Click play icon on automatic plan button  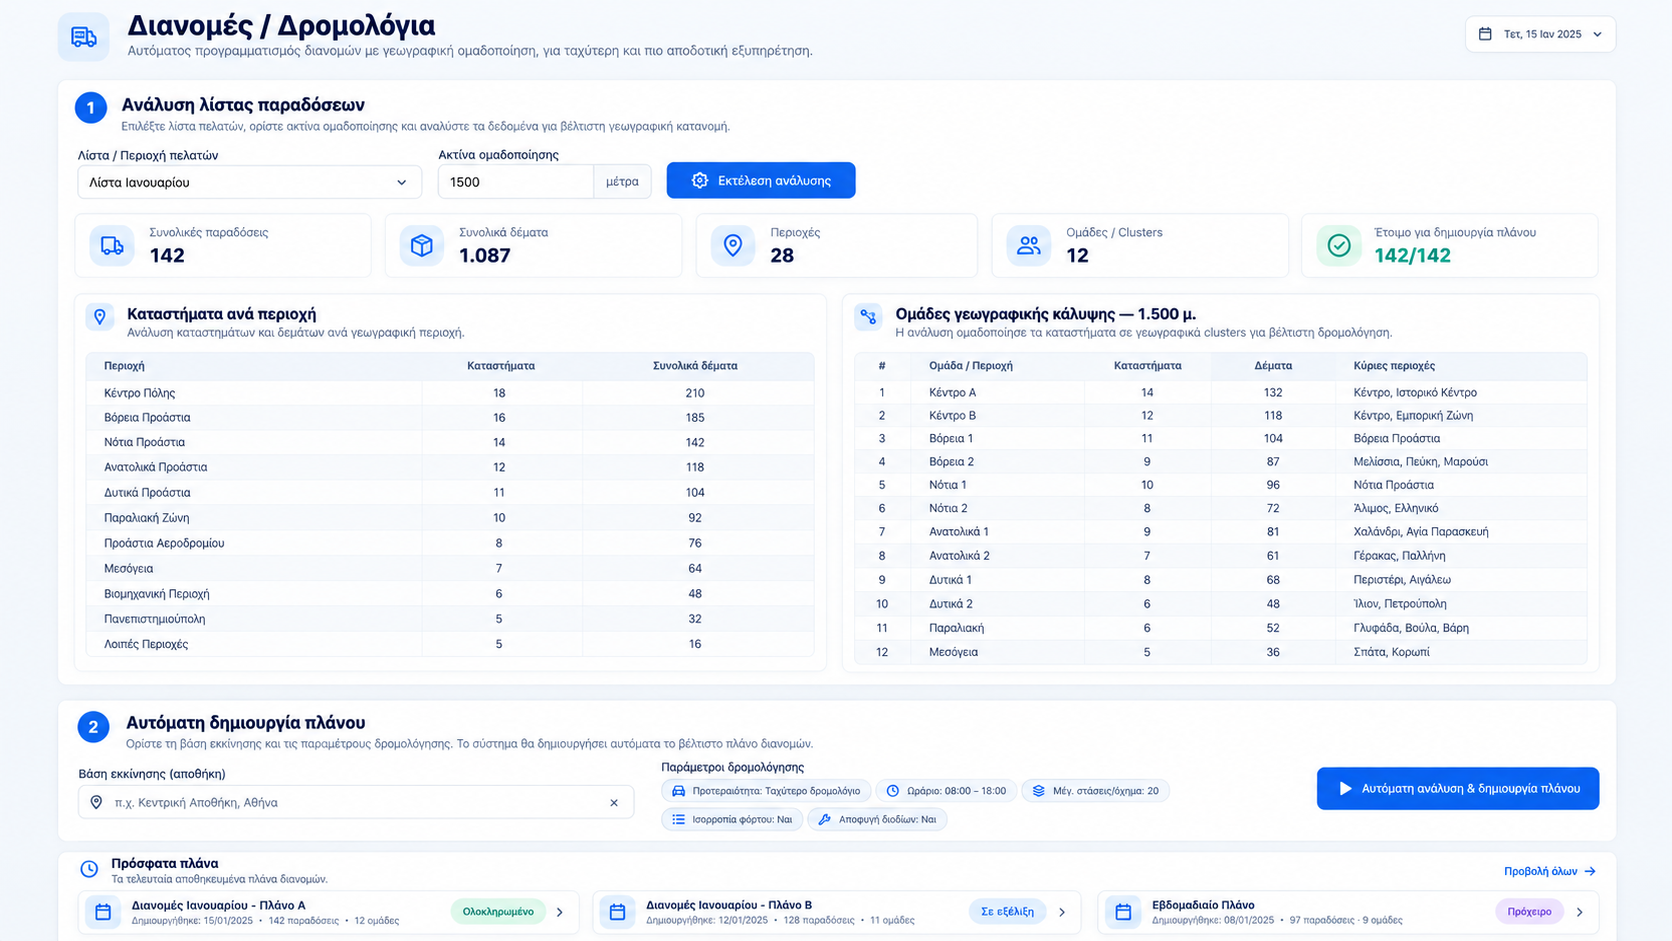click(x=1345, y=789)
